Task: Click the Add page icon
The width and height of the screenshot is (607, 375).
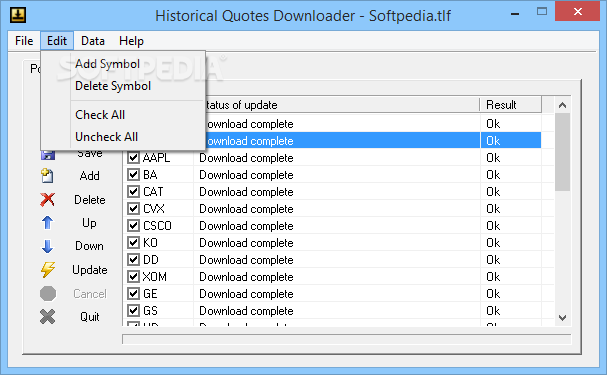Action: 47,176
